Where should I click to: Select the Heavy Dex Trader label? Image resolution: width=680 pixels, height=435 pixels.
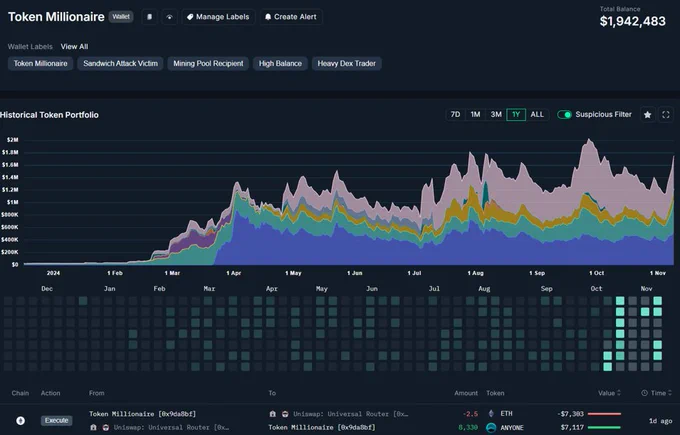tap(347, 63)
